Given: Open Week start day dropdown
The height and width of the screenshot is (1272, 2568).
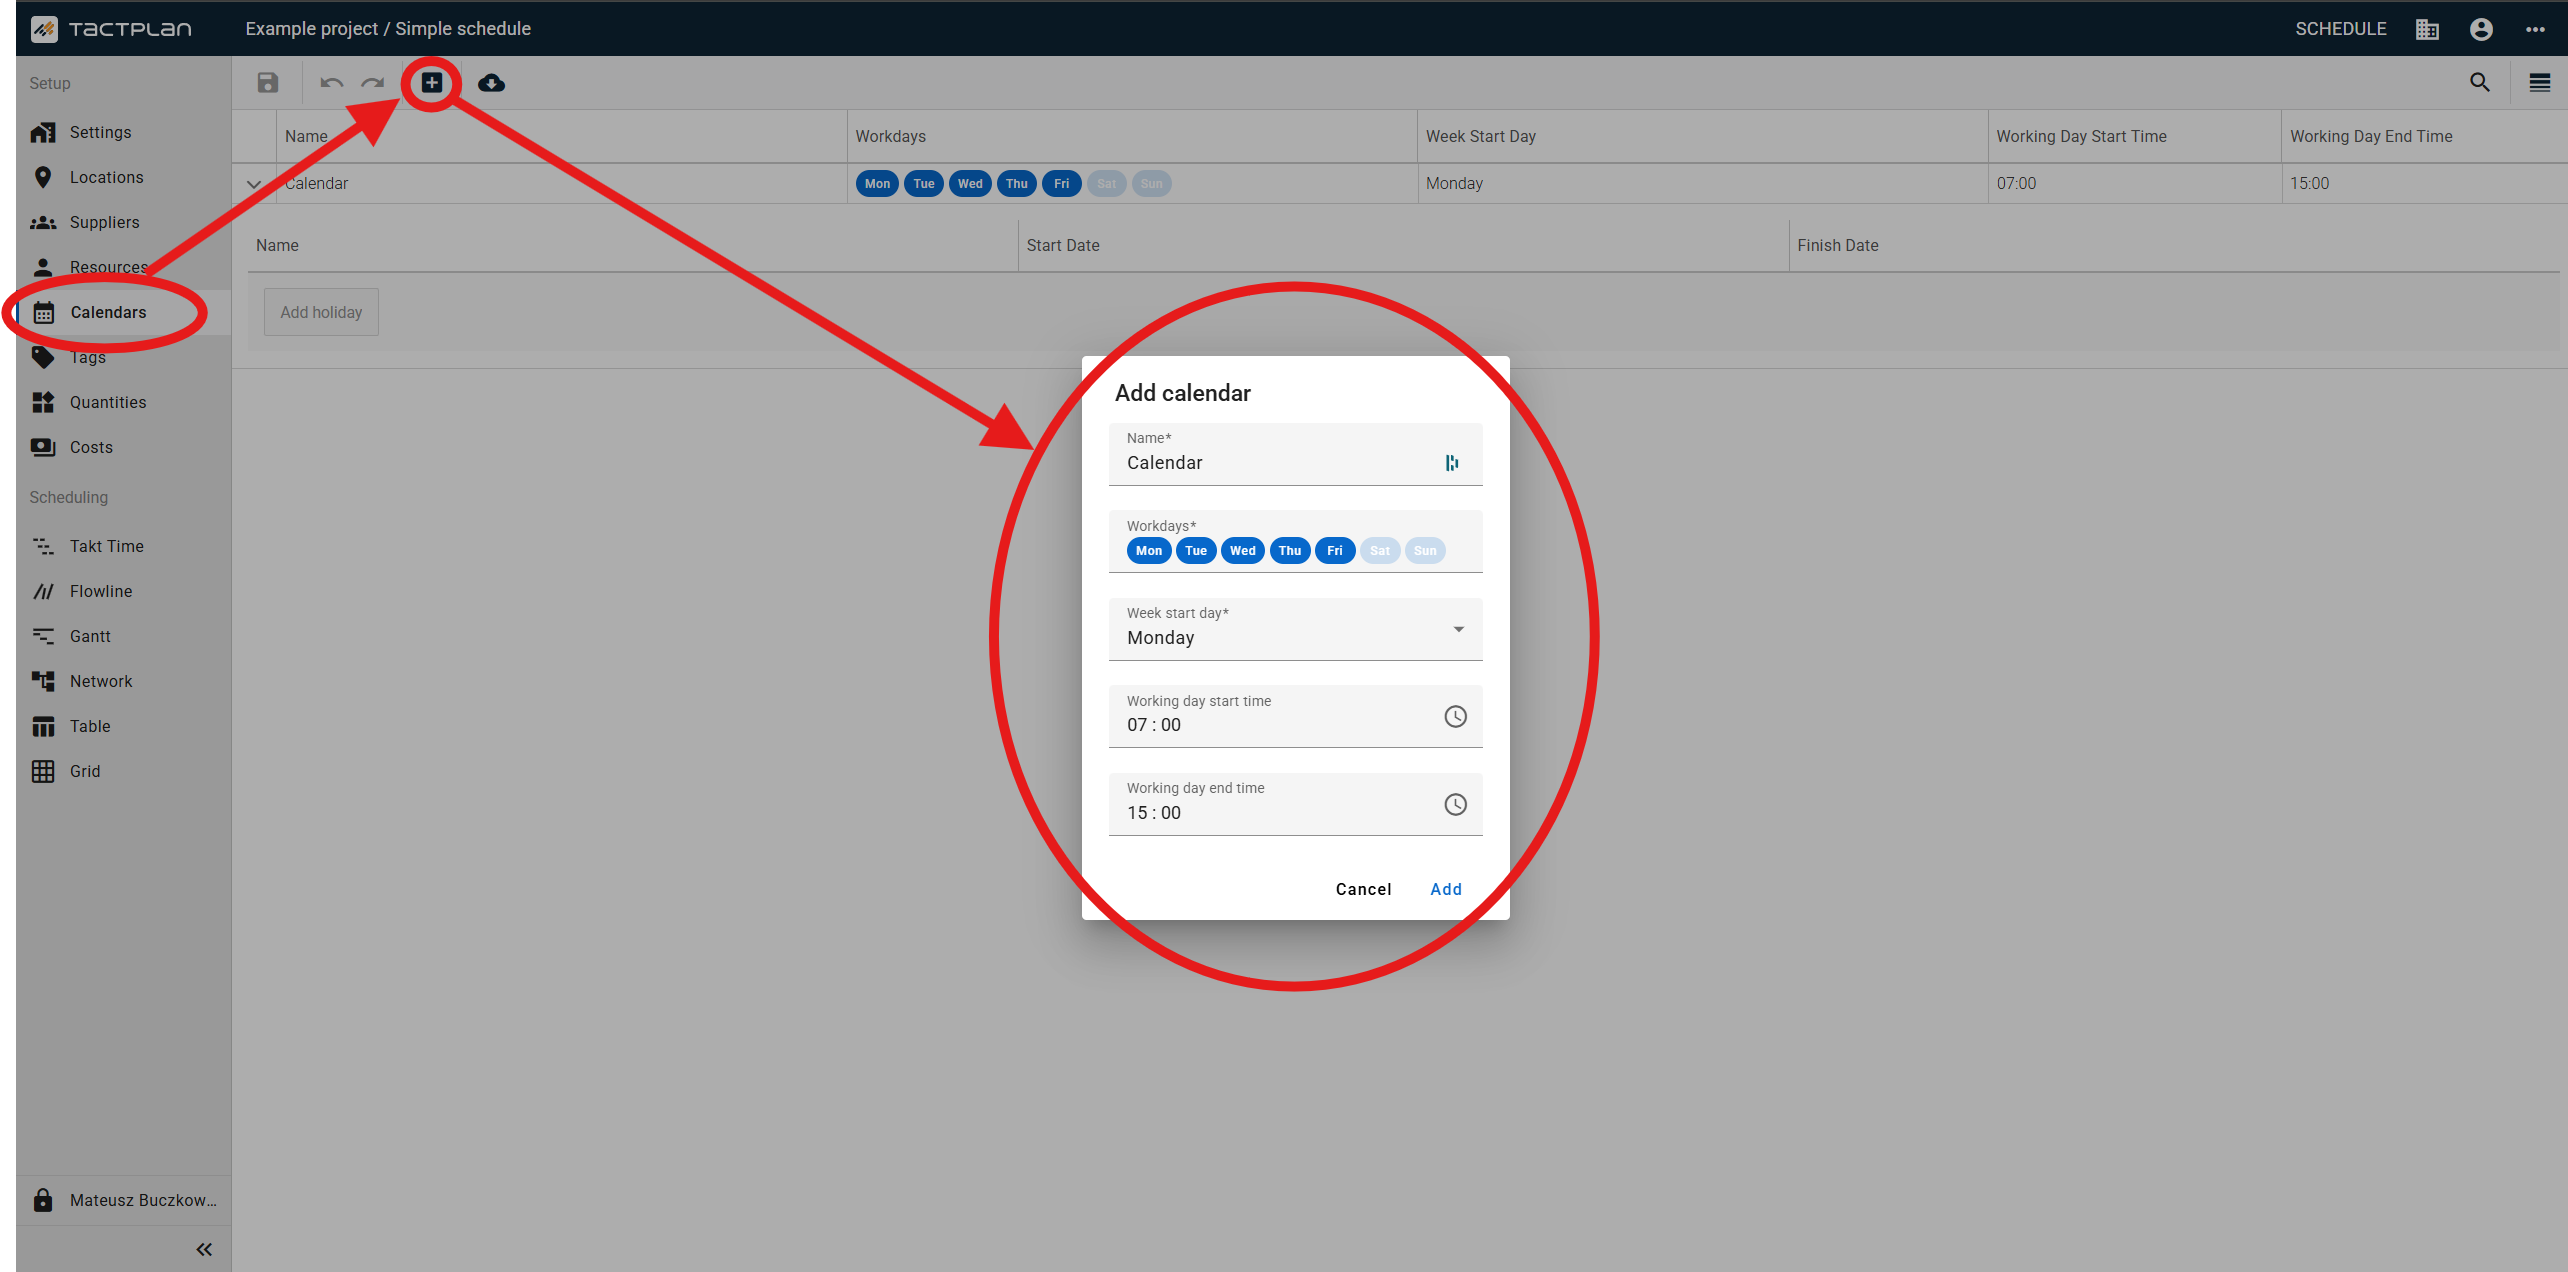Looking at the screenshot, I should point(1295,629).
